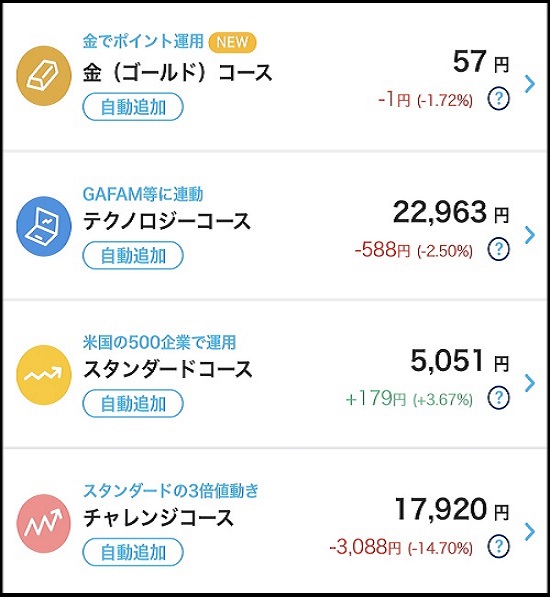
Task: Expand Challenge course with right chevron
Action: 530,532
